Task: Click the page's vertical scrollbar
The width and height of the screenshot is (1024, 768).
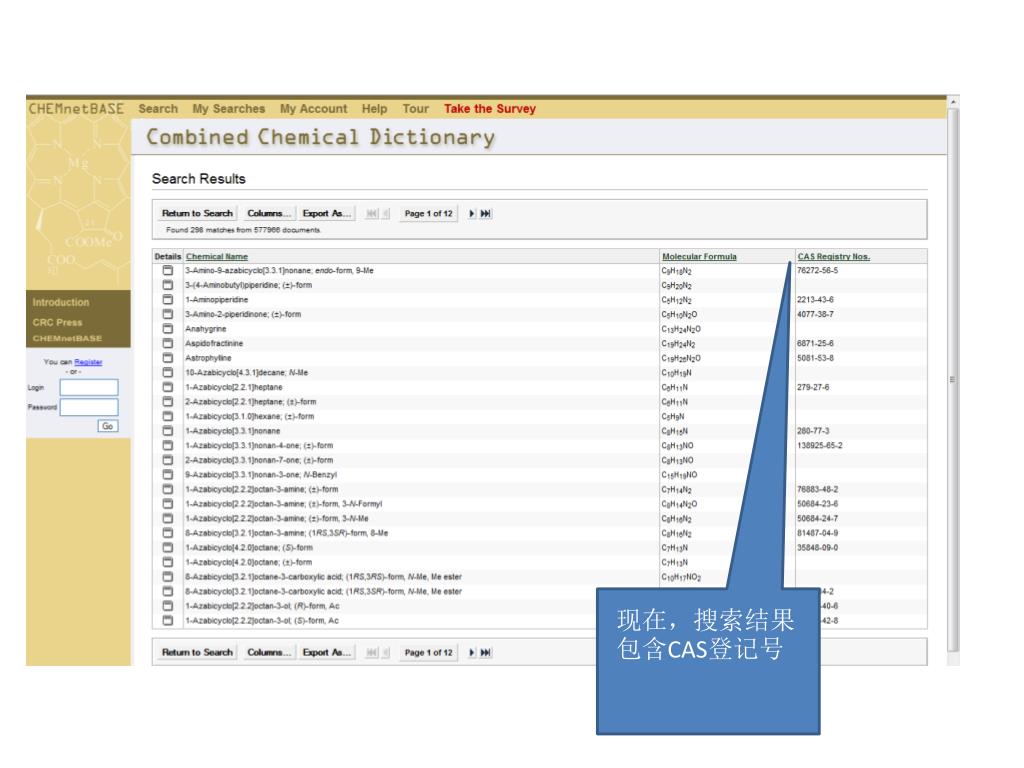Action: tap(953, 379)
